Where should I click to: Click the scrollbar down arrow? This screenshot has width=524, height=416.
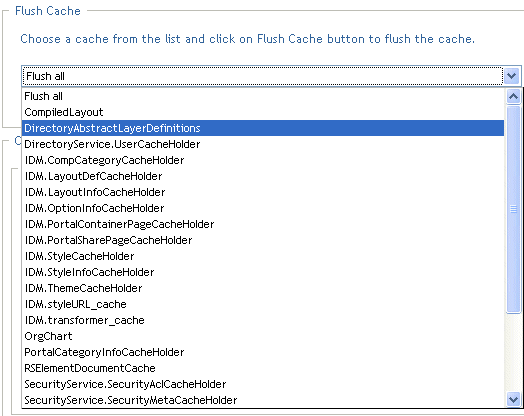pyautogui.click(x=513, y=399)
